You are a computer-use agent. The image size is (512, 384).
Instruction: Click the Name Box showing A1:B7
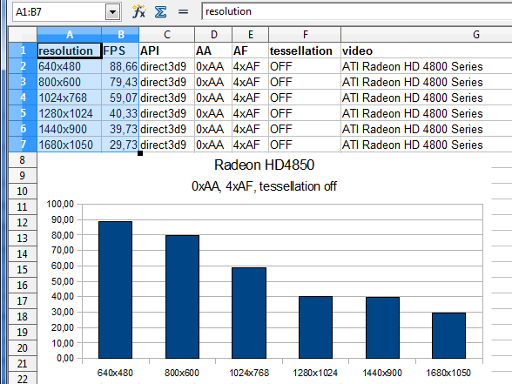[59, 12]
